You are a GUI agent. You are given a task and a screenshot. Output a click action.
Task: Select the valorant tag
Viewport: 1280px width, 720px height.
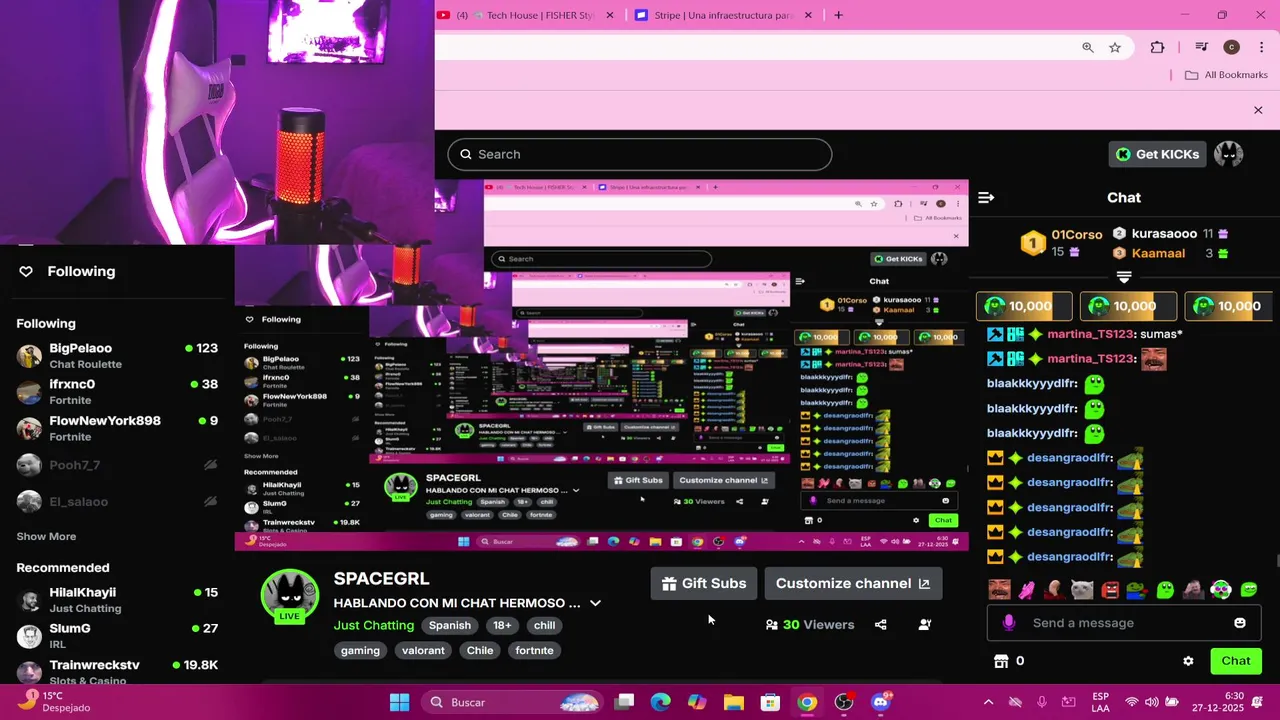click(423, 650)
